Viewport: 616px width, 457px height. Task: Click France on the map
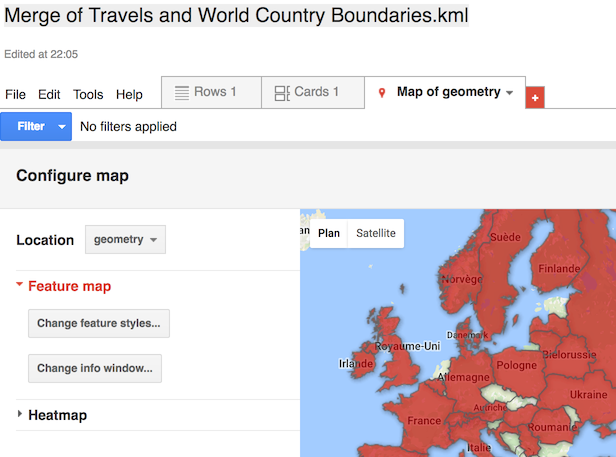[x=424, y=420]
